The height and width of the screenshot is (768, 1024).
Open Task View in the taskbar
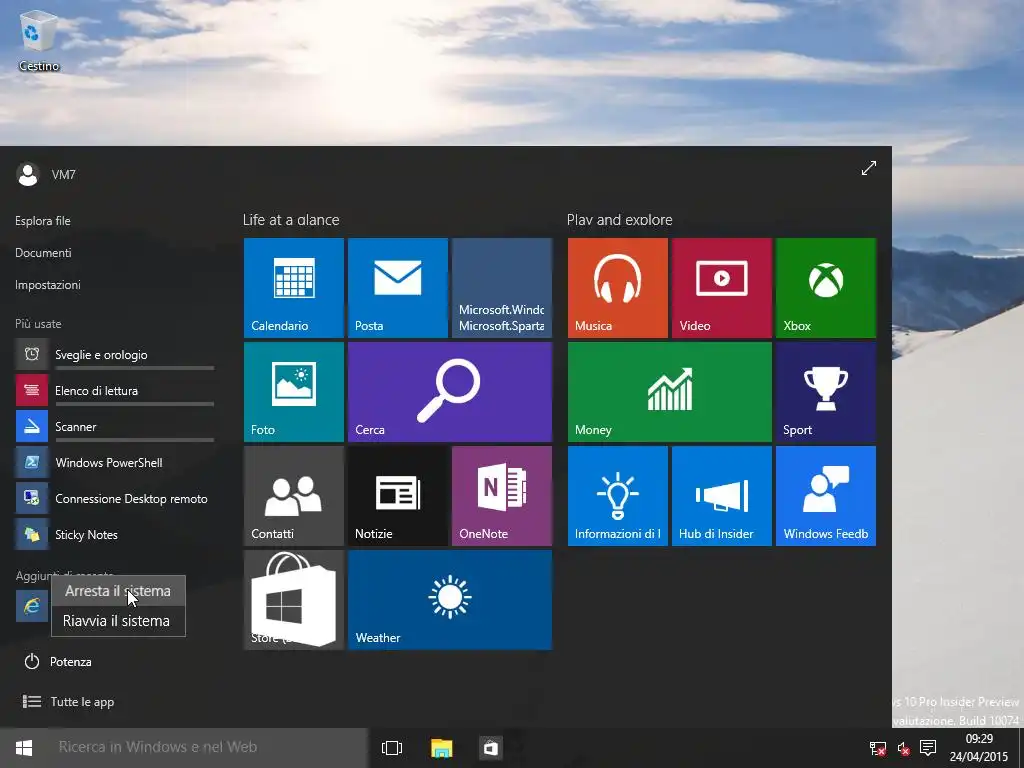[x=392, y=748]
